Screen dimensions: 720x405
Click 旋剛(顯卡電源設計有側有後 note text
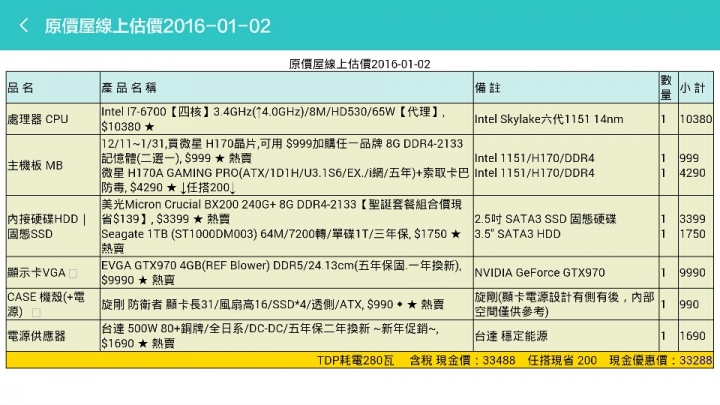point(564,304)
